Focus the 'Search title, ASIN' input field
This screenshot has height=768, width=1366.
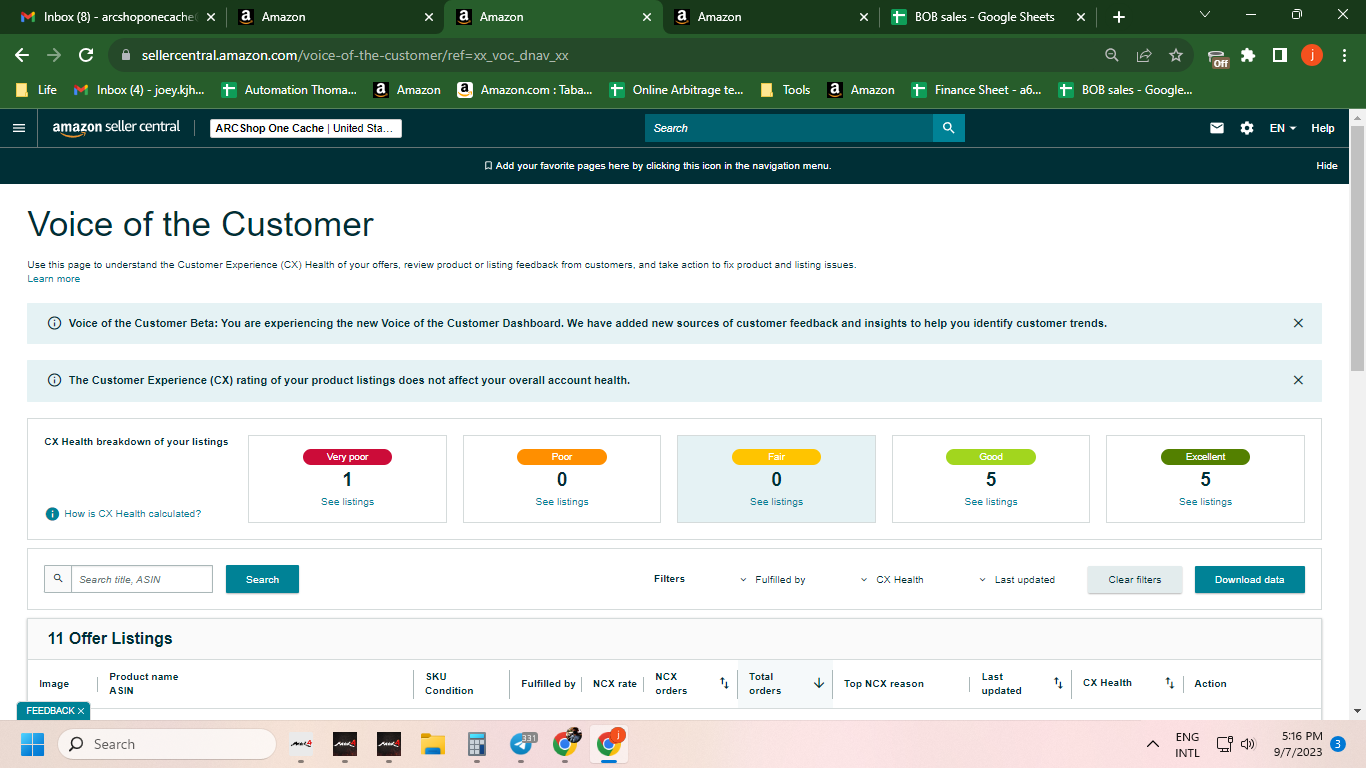[x=142, y=579]
